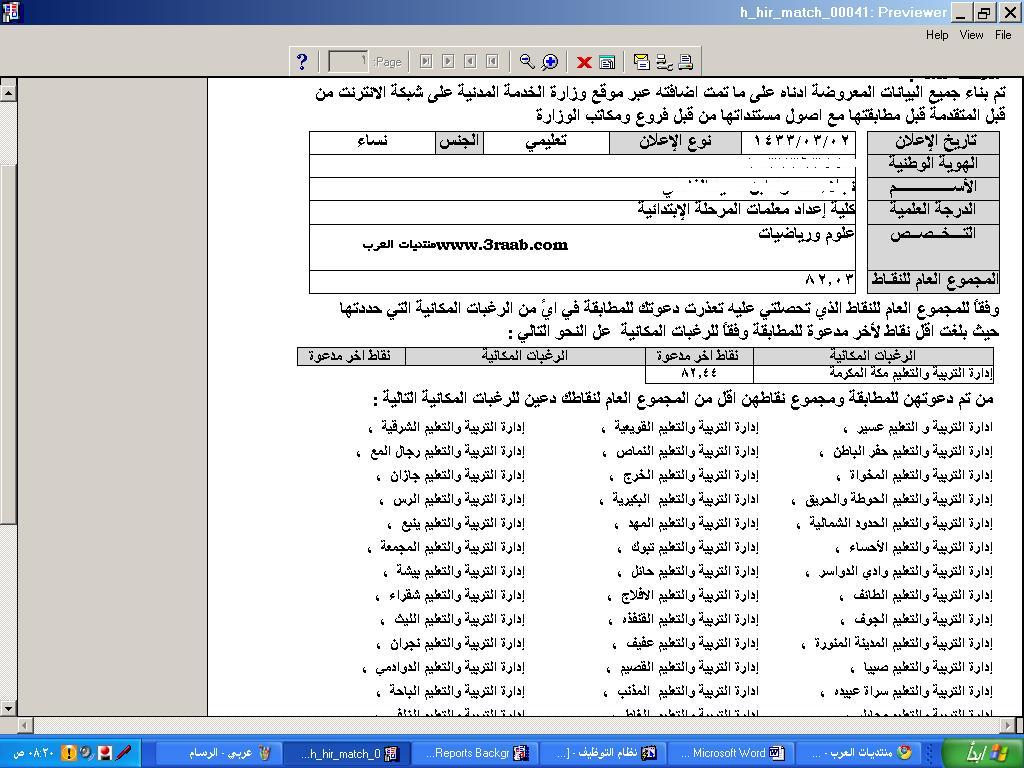Click the right arrow with bar page button
This screenshot has width=1024, height=768.
click(x=426, y=61)
